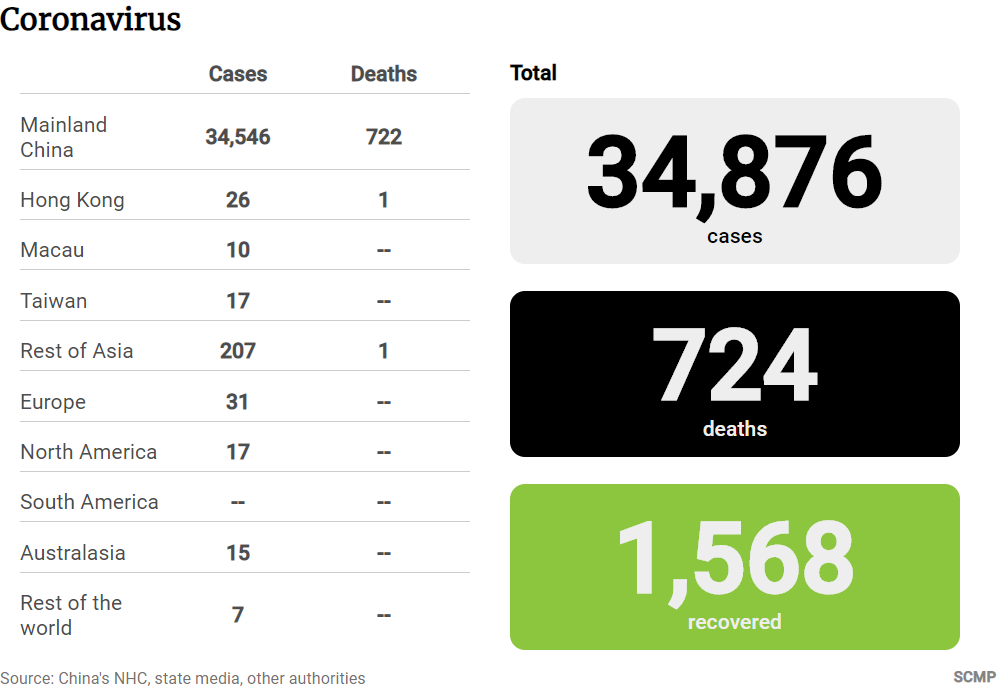Click the 722 deaths value
1005x696 pixels.
[x=384, y=137]
